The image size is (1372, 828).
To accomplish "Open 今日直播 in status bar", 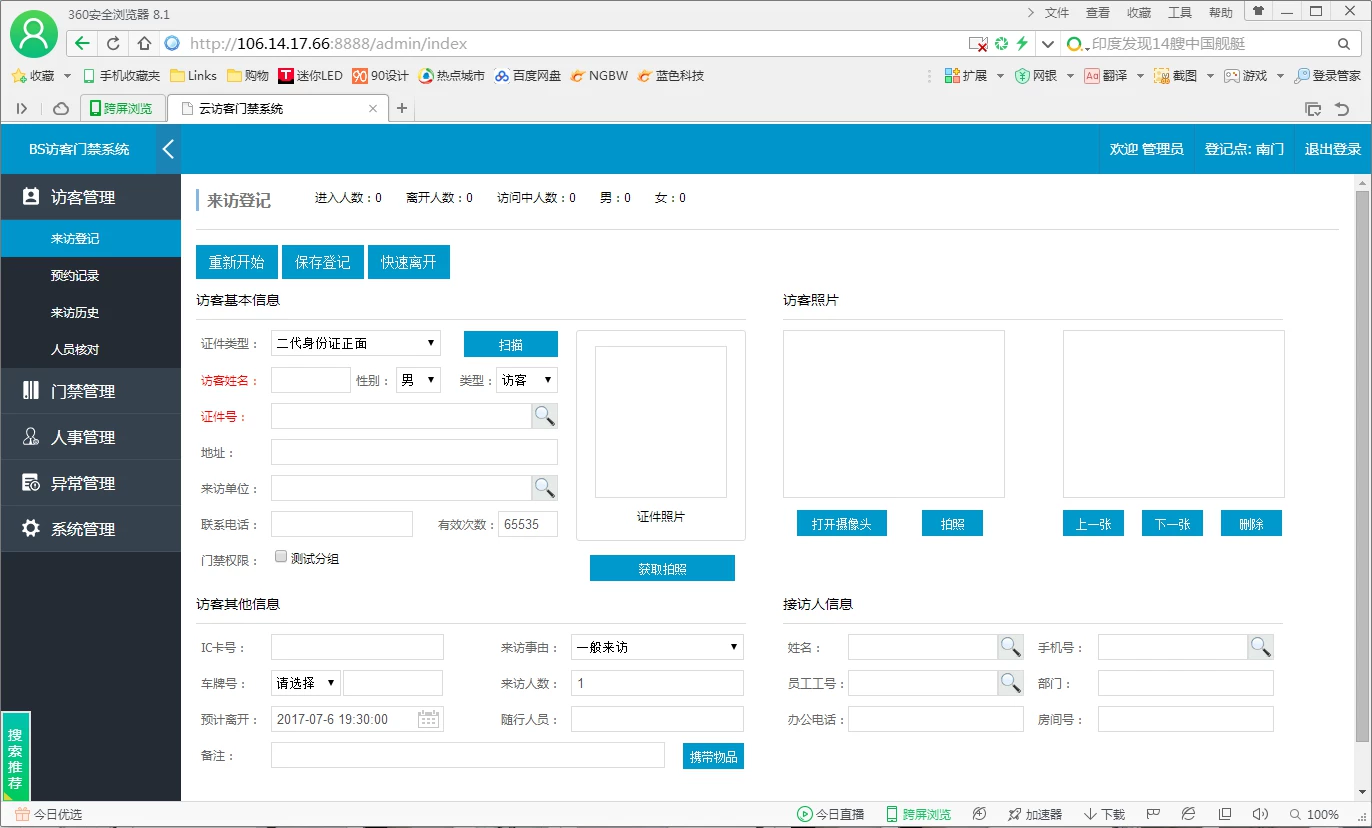I will [x=830, y=815].
